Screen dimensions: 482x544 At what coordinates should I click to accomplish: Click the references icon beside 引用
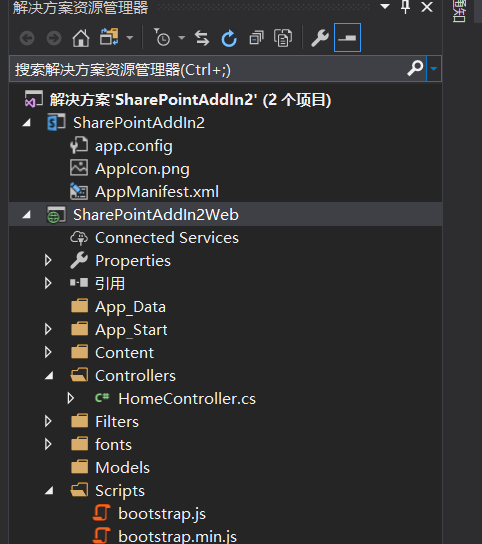79,283
